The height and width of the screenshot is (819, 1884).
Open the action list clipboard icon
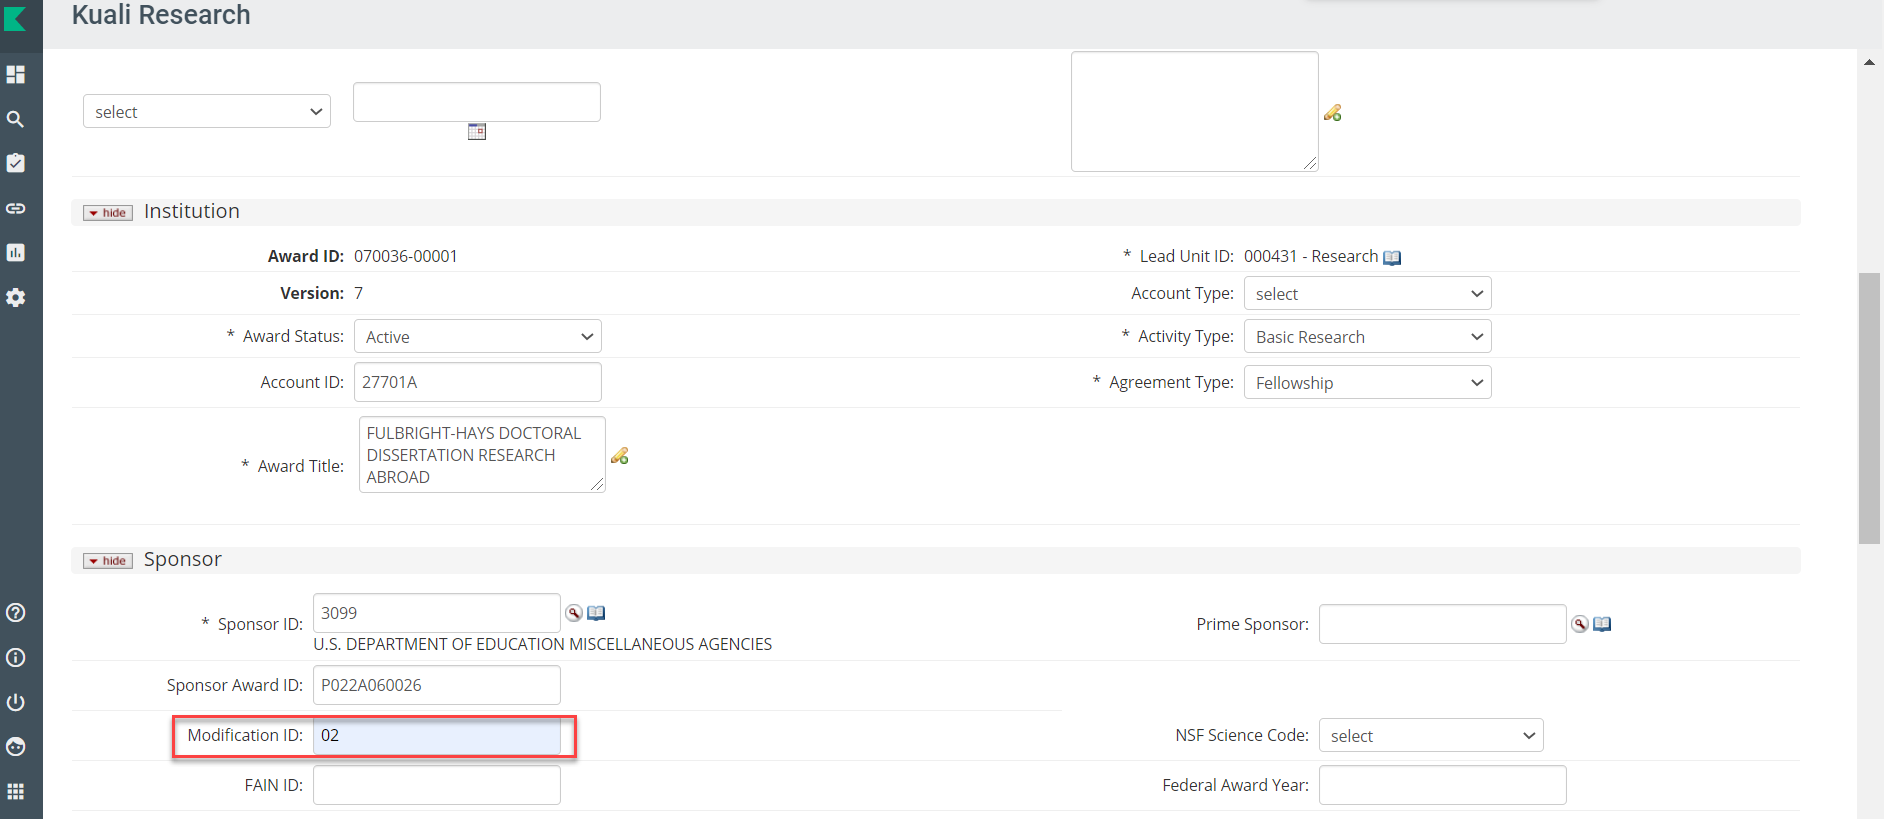coord(15,163)
